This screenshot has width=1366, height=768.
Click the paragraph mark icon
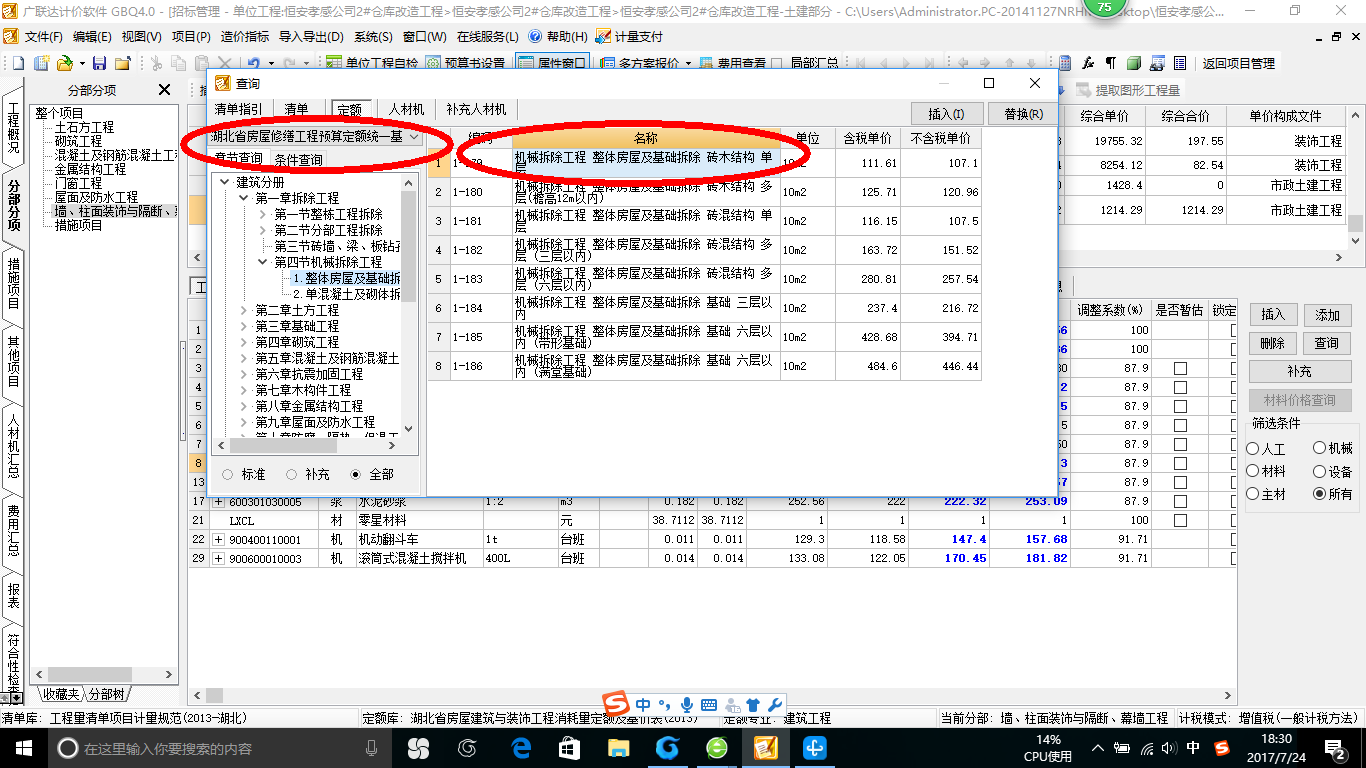[1111, 63]
